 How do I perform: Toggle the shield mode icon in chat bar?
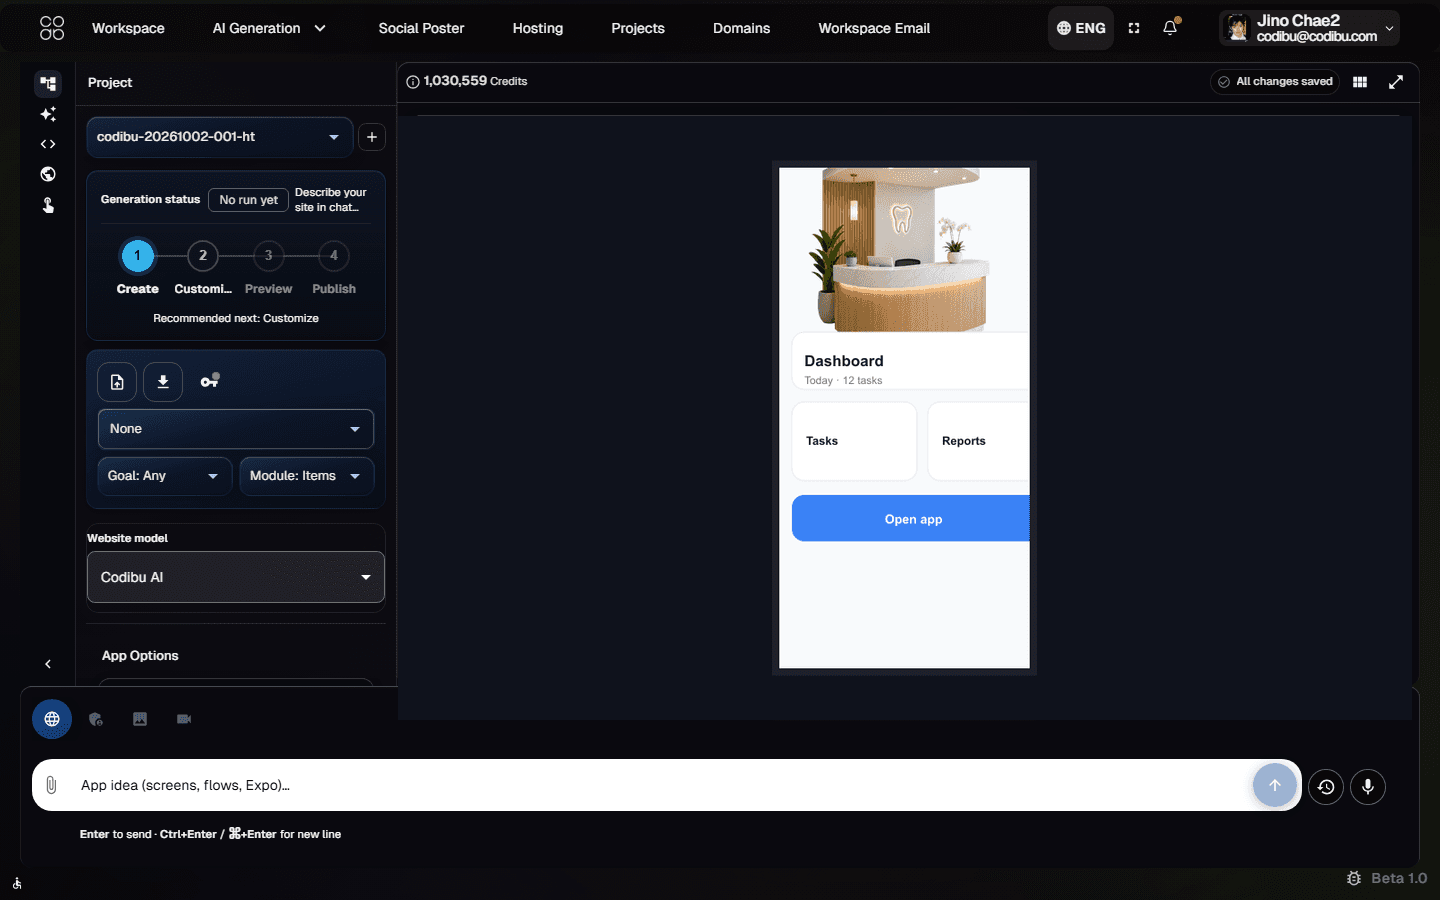96,719
